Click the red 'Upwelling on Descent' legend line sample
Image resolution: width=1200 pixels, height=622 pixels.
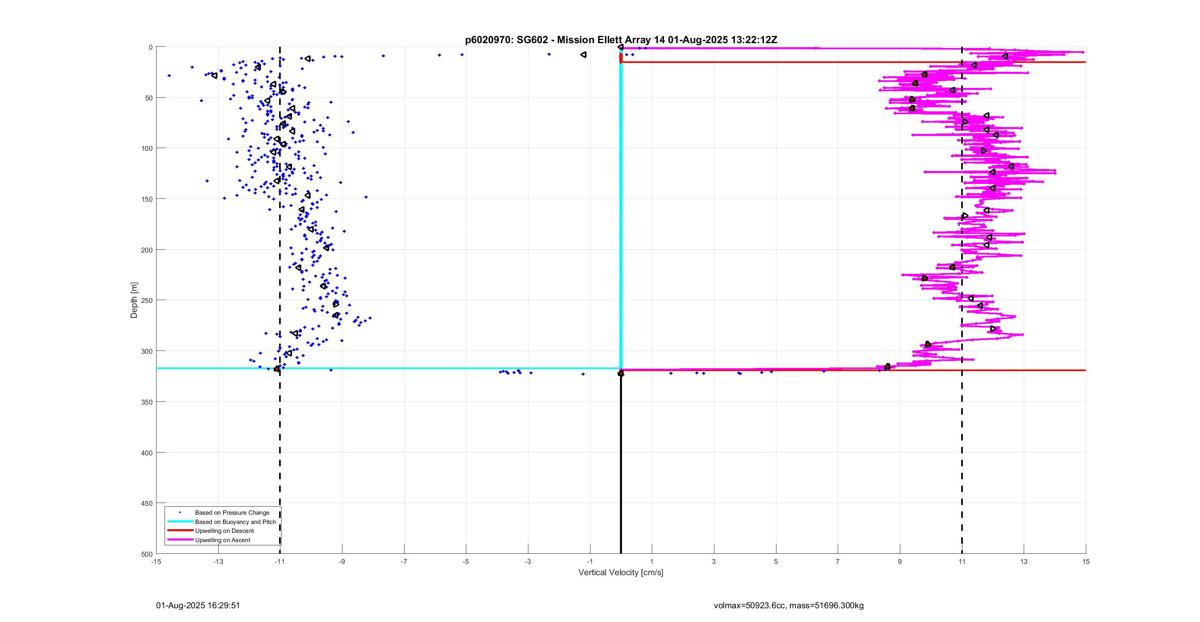179,530
